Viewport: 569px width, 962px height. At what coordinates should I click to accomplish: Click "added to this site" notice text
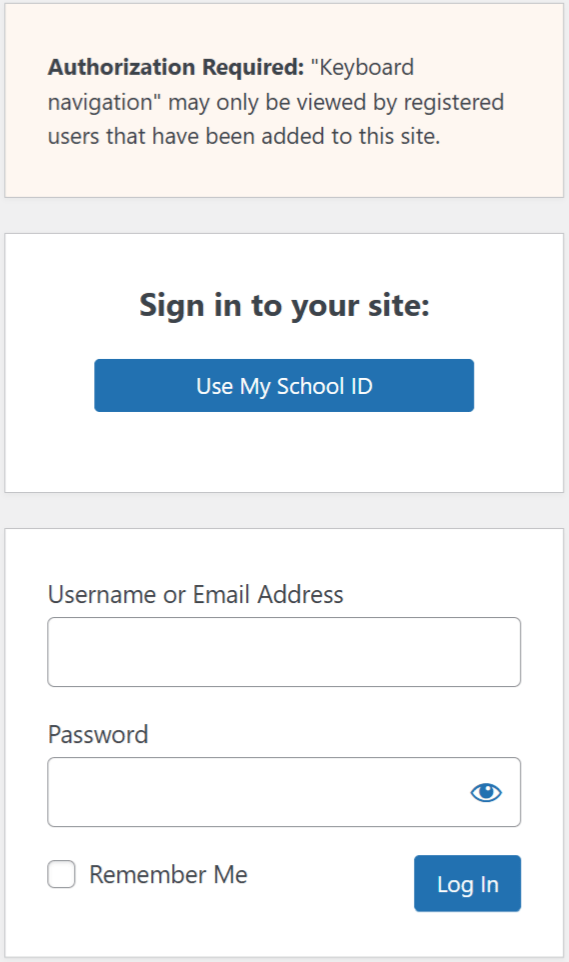352,136
